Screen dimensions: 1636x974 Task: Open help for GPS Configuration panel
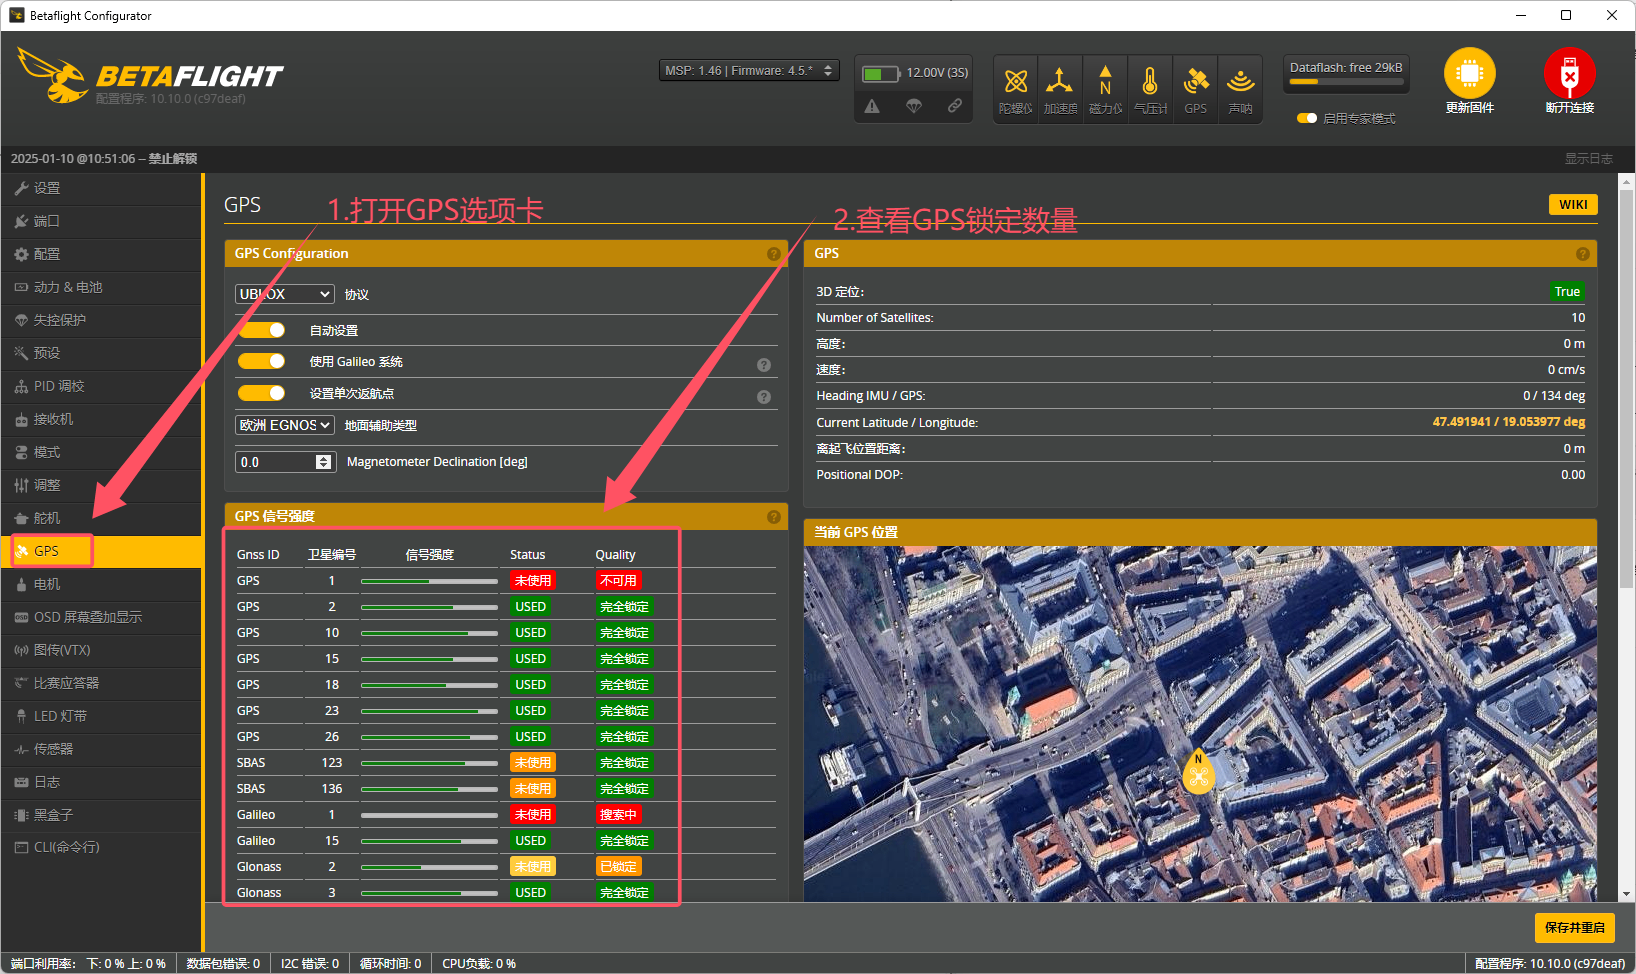click(773, 254)
